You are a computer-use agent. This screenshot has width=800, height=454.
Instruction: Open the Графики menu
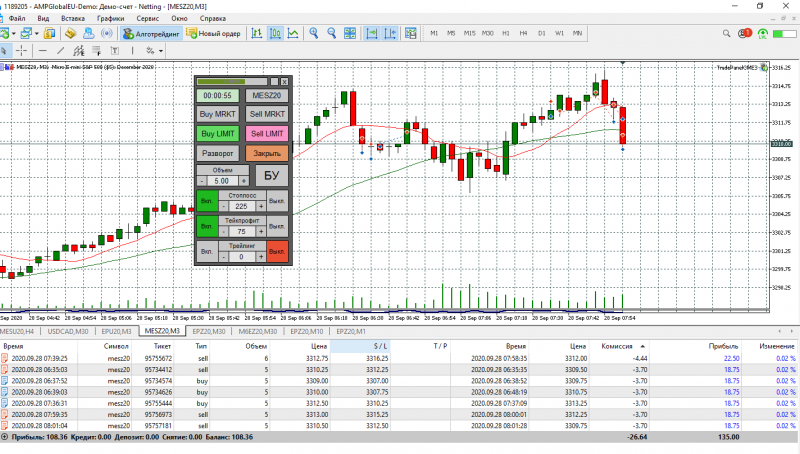(110, 18)
